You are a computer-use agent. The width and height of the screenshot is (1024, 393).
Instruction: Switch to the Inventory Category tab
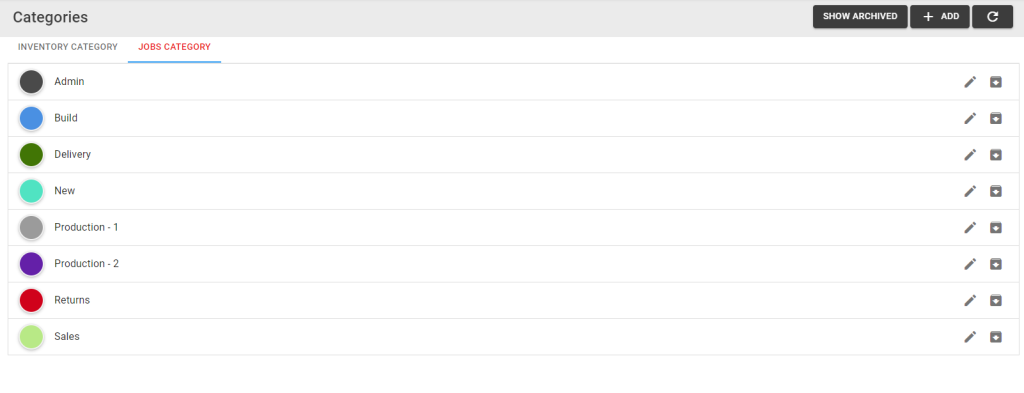[x=68, y=47]
